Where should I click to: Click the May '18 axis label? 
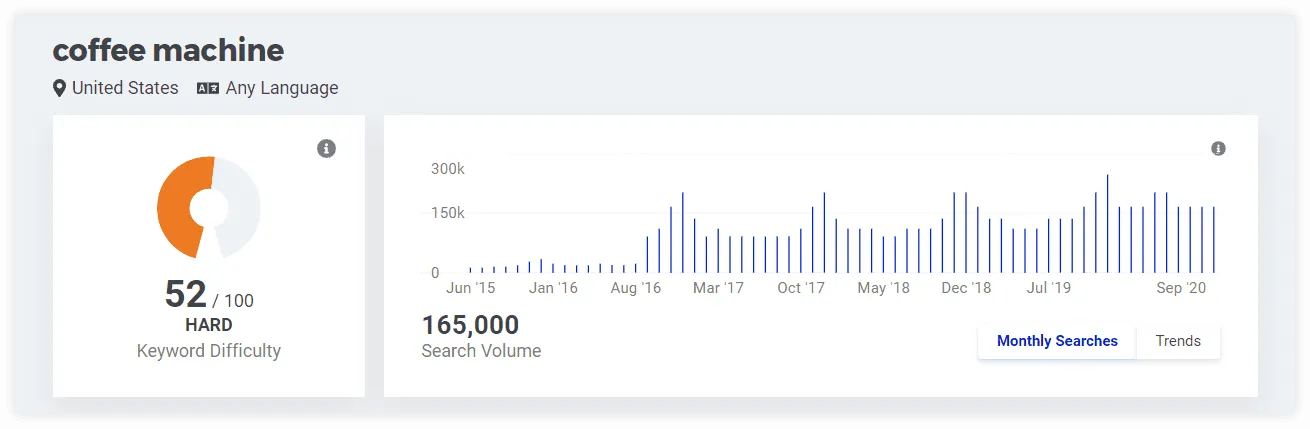coord(883,288)
